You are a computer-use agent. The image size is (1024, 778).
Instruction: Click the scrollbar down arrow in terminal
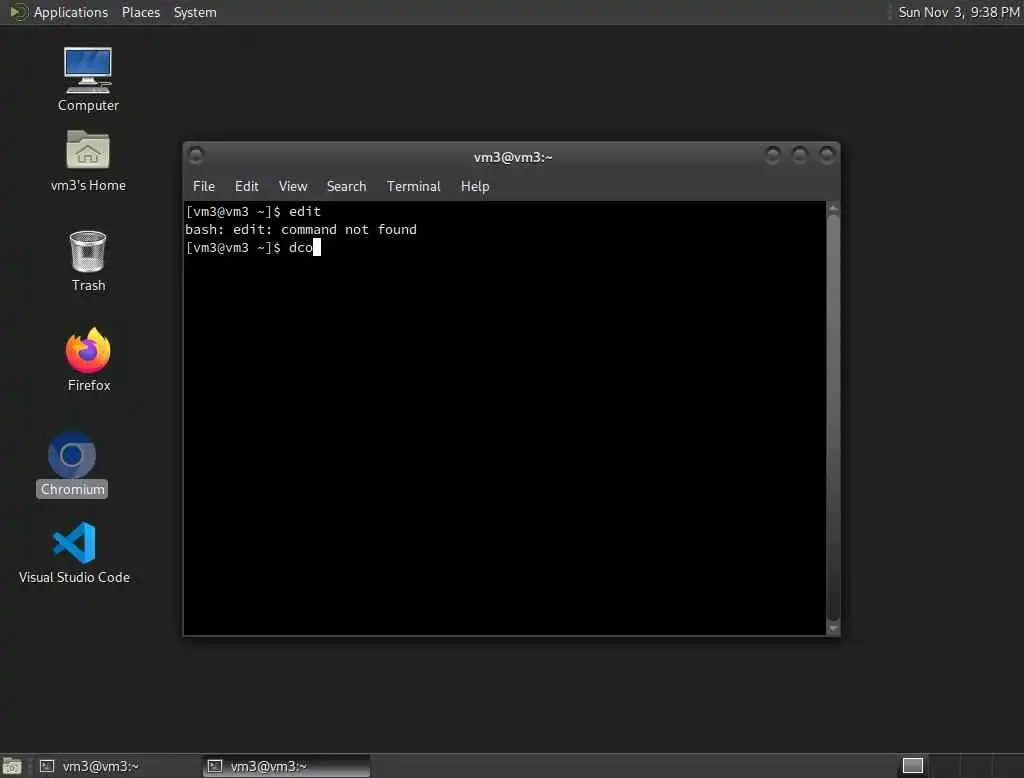click(x=833, y=628)
